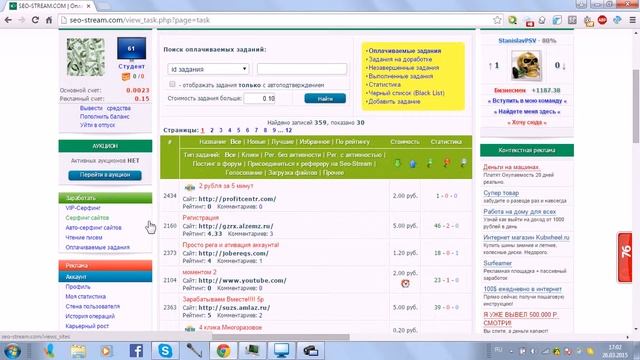Select Авто-серфинг сайтов link
640x360 pixels.
(93, 227)
